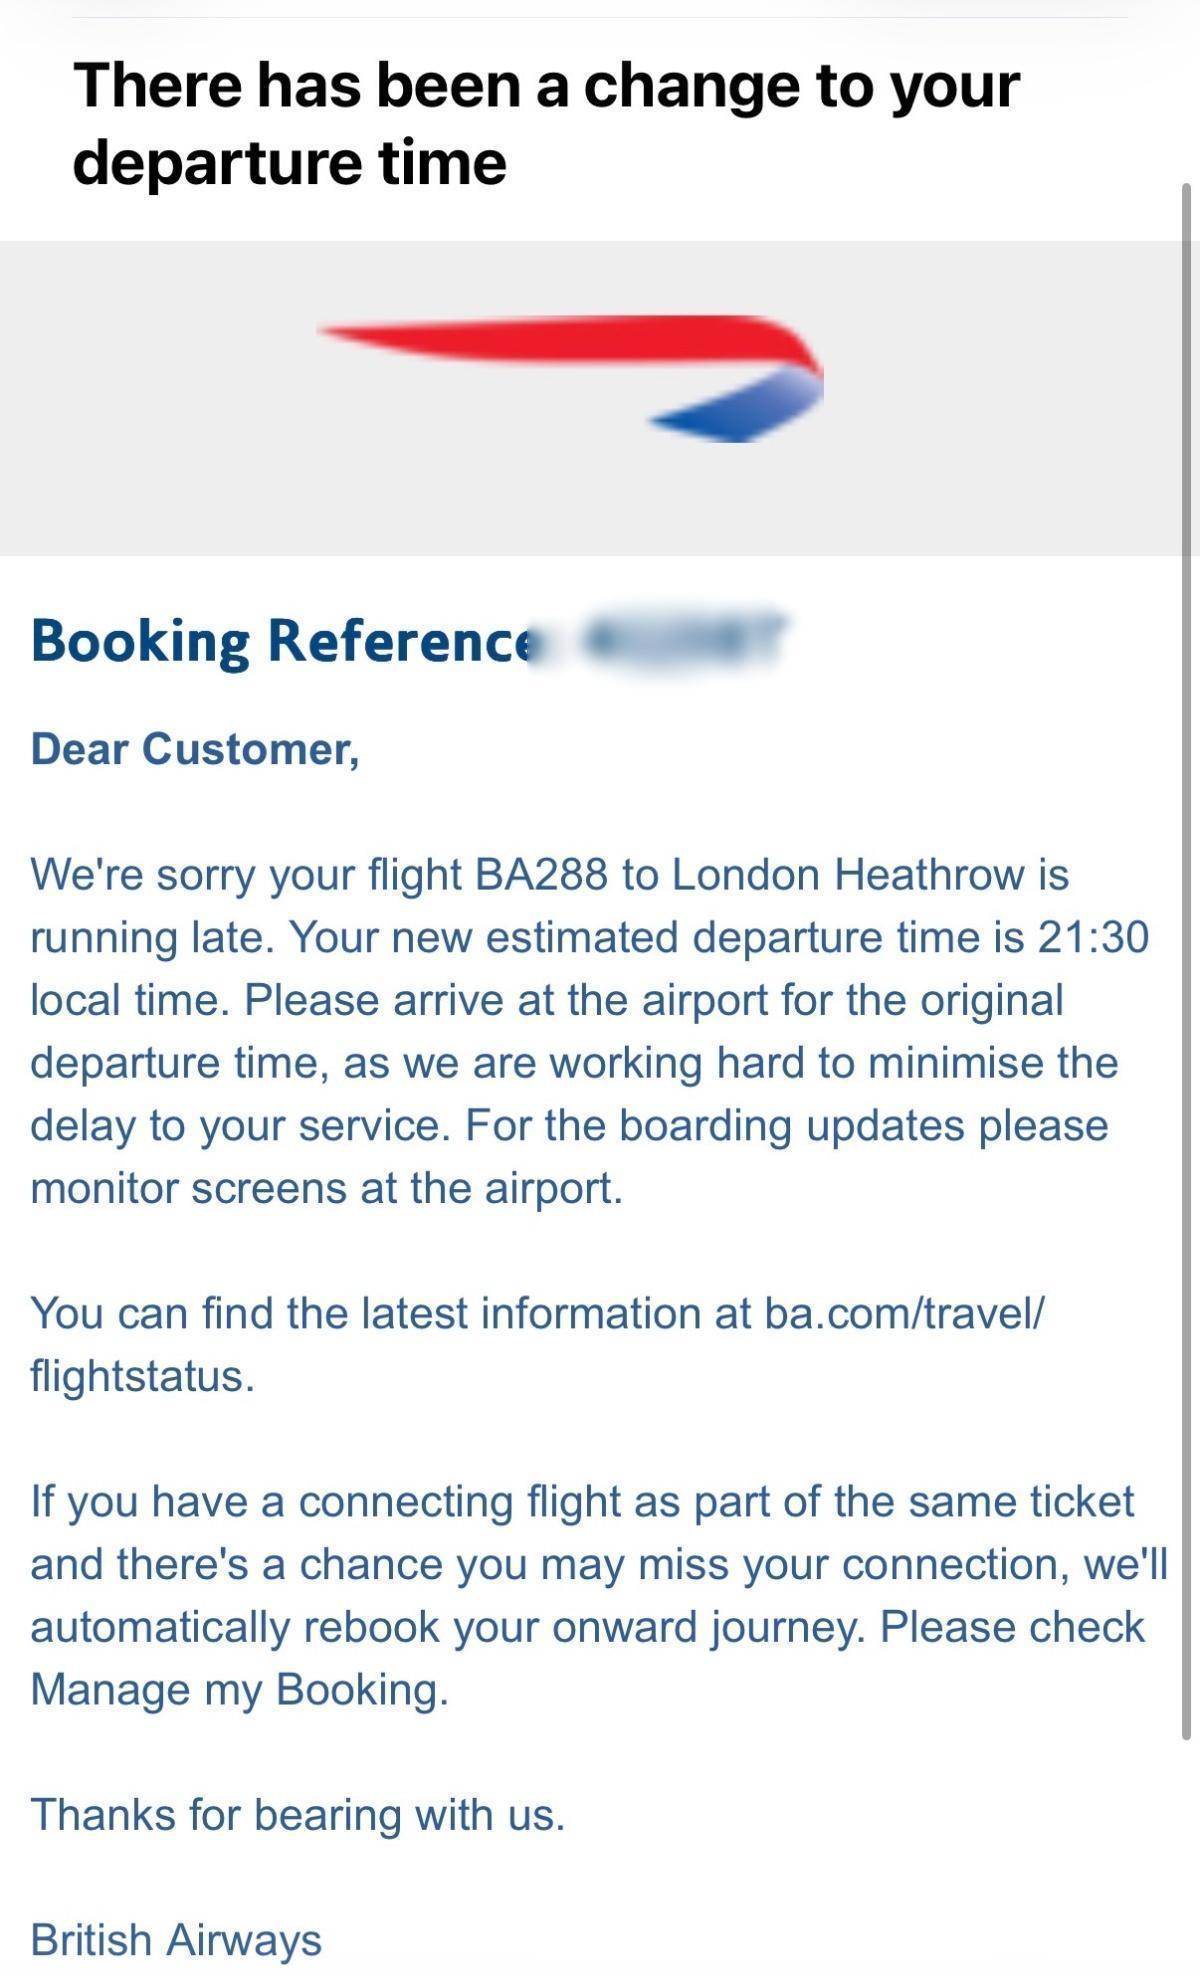Select the Booking Reference heading

(x=280, y=640)
